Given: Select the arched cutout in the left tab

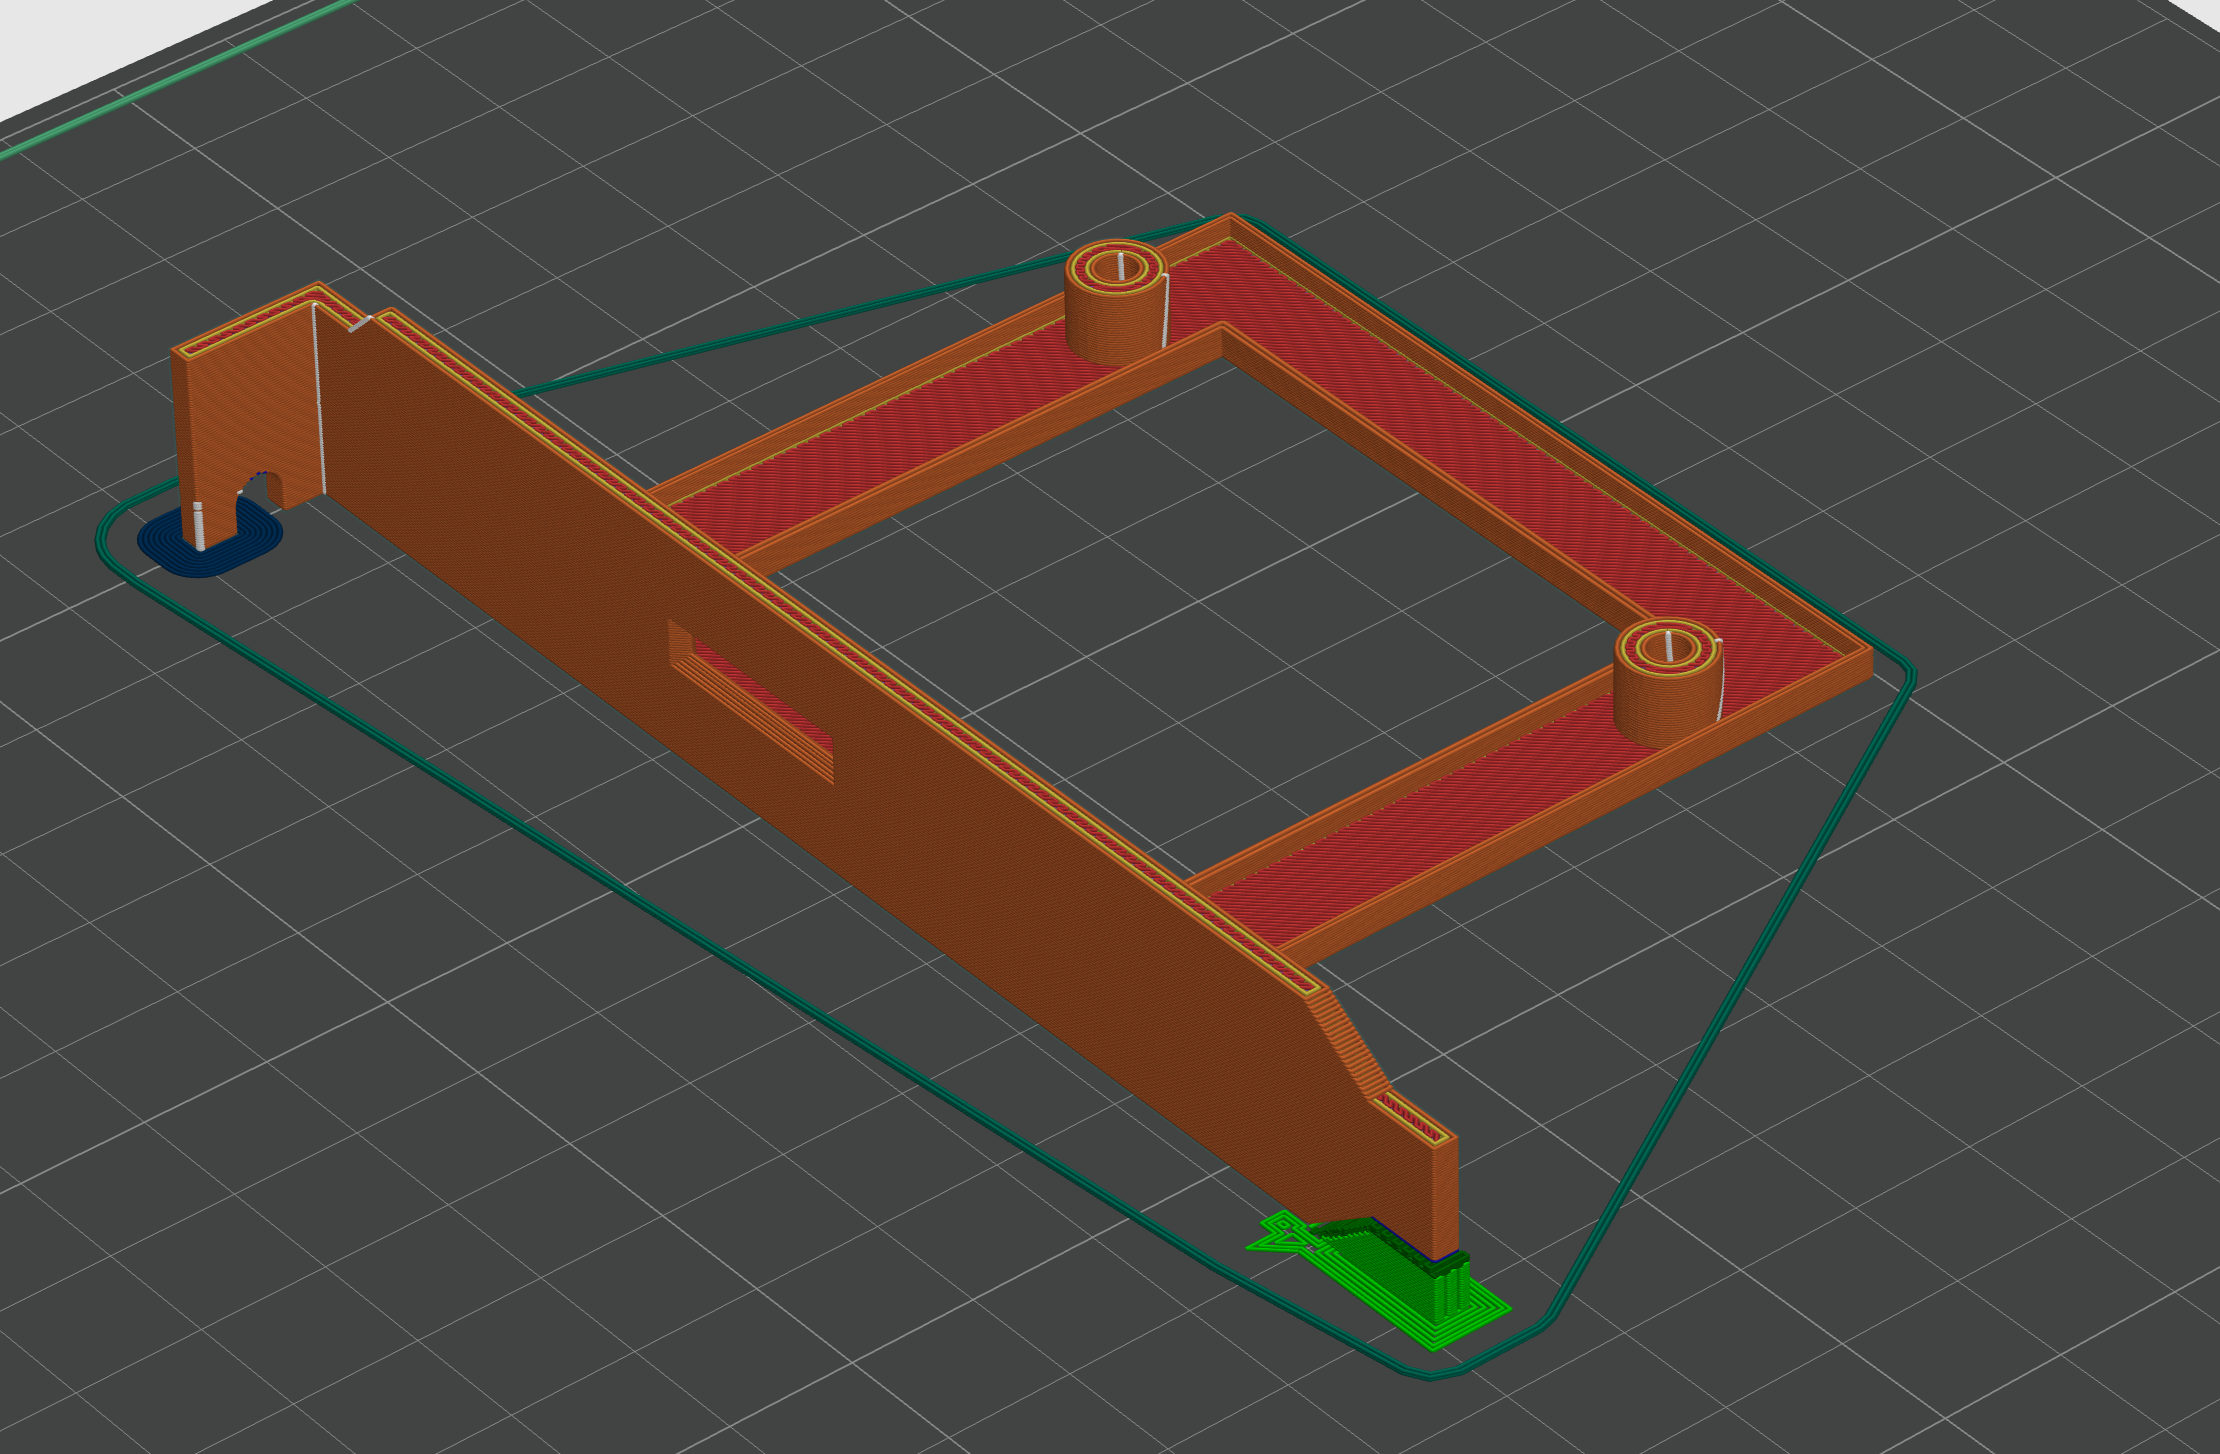Looking at the screenshot, I should [x=260, y=495].
